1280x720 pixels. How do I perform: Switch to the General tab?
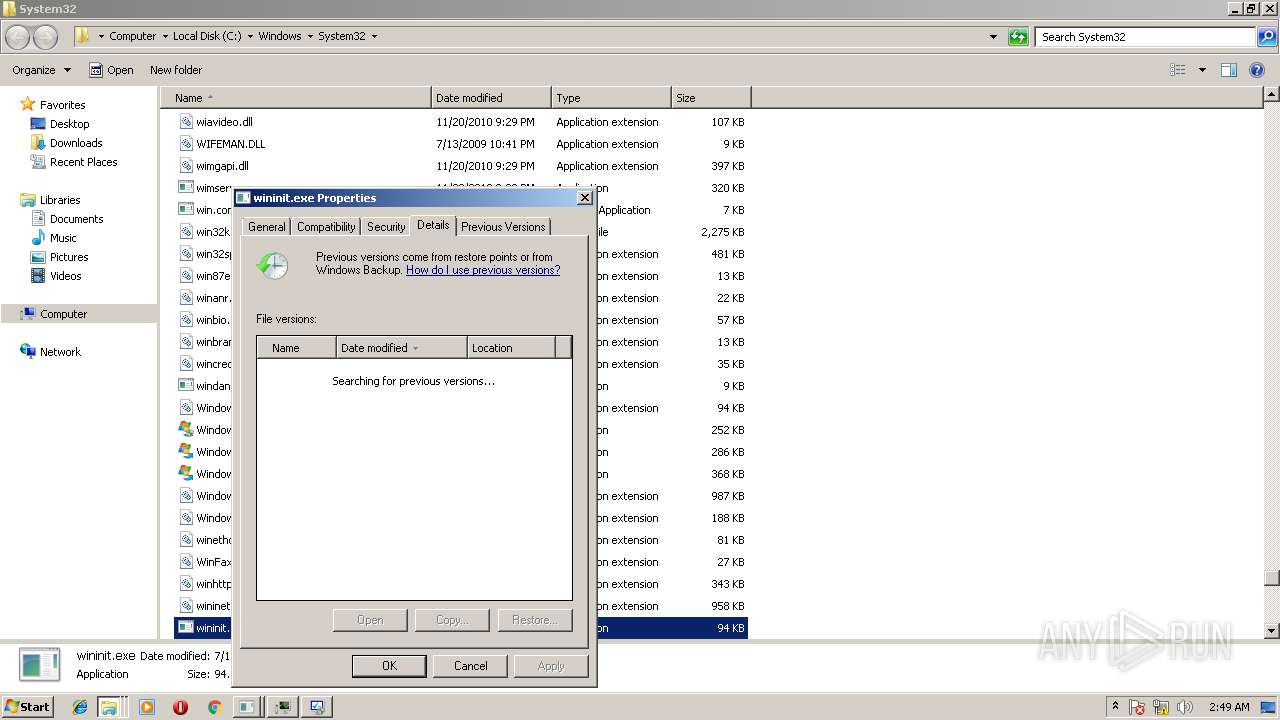pos(267,227)
